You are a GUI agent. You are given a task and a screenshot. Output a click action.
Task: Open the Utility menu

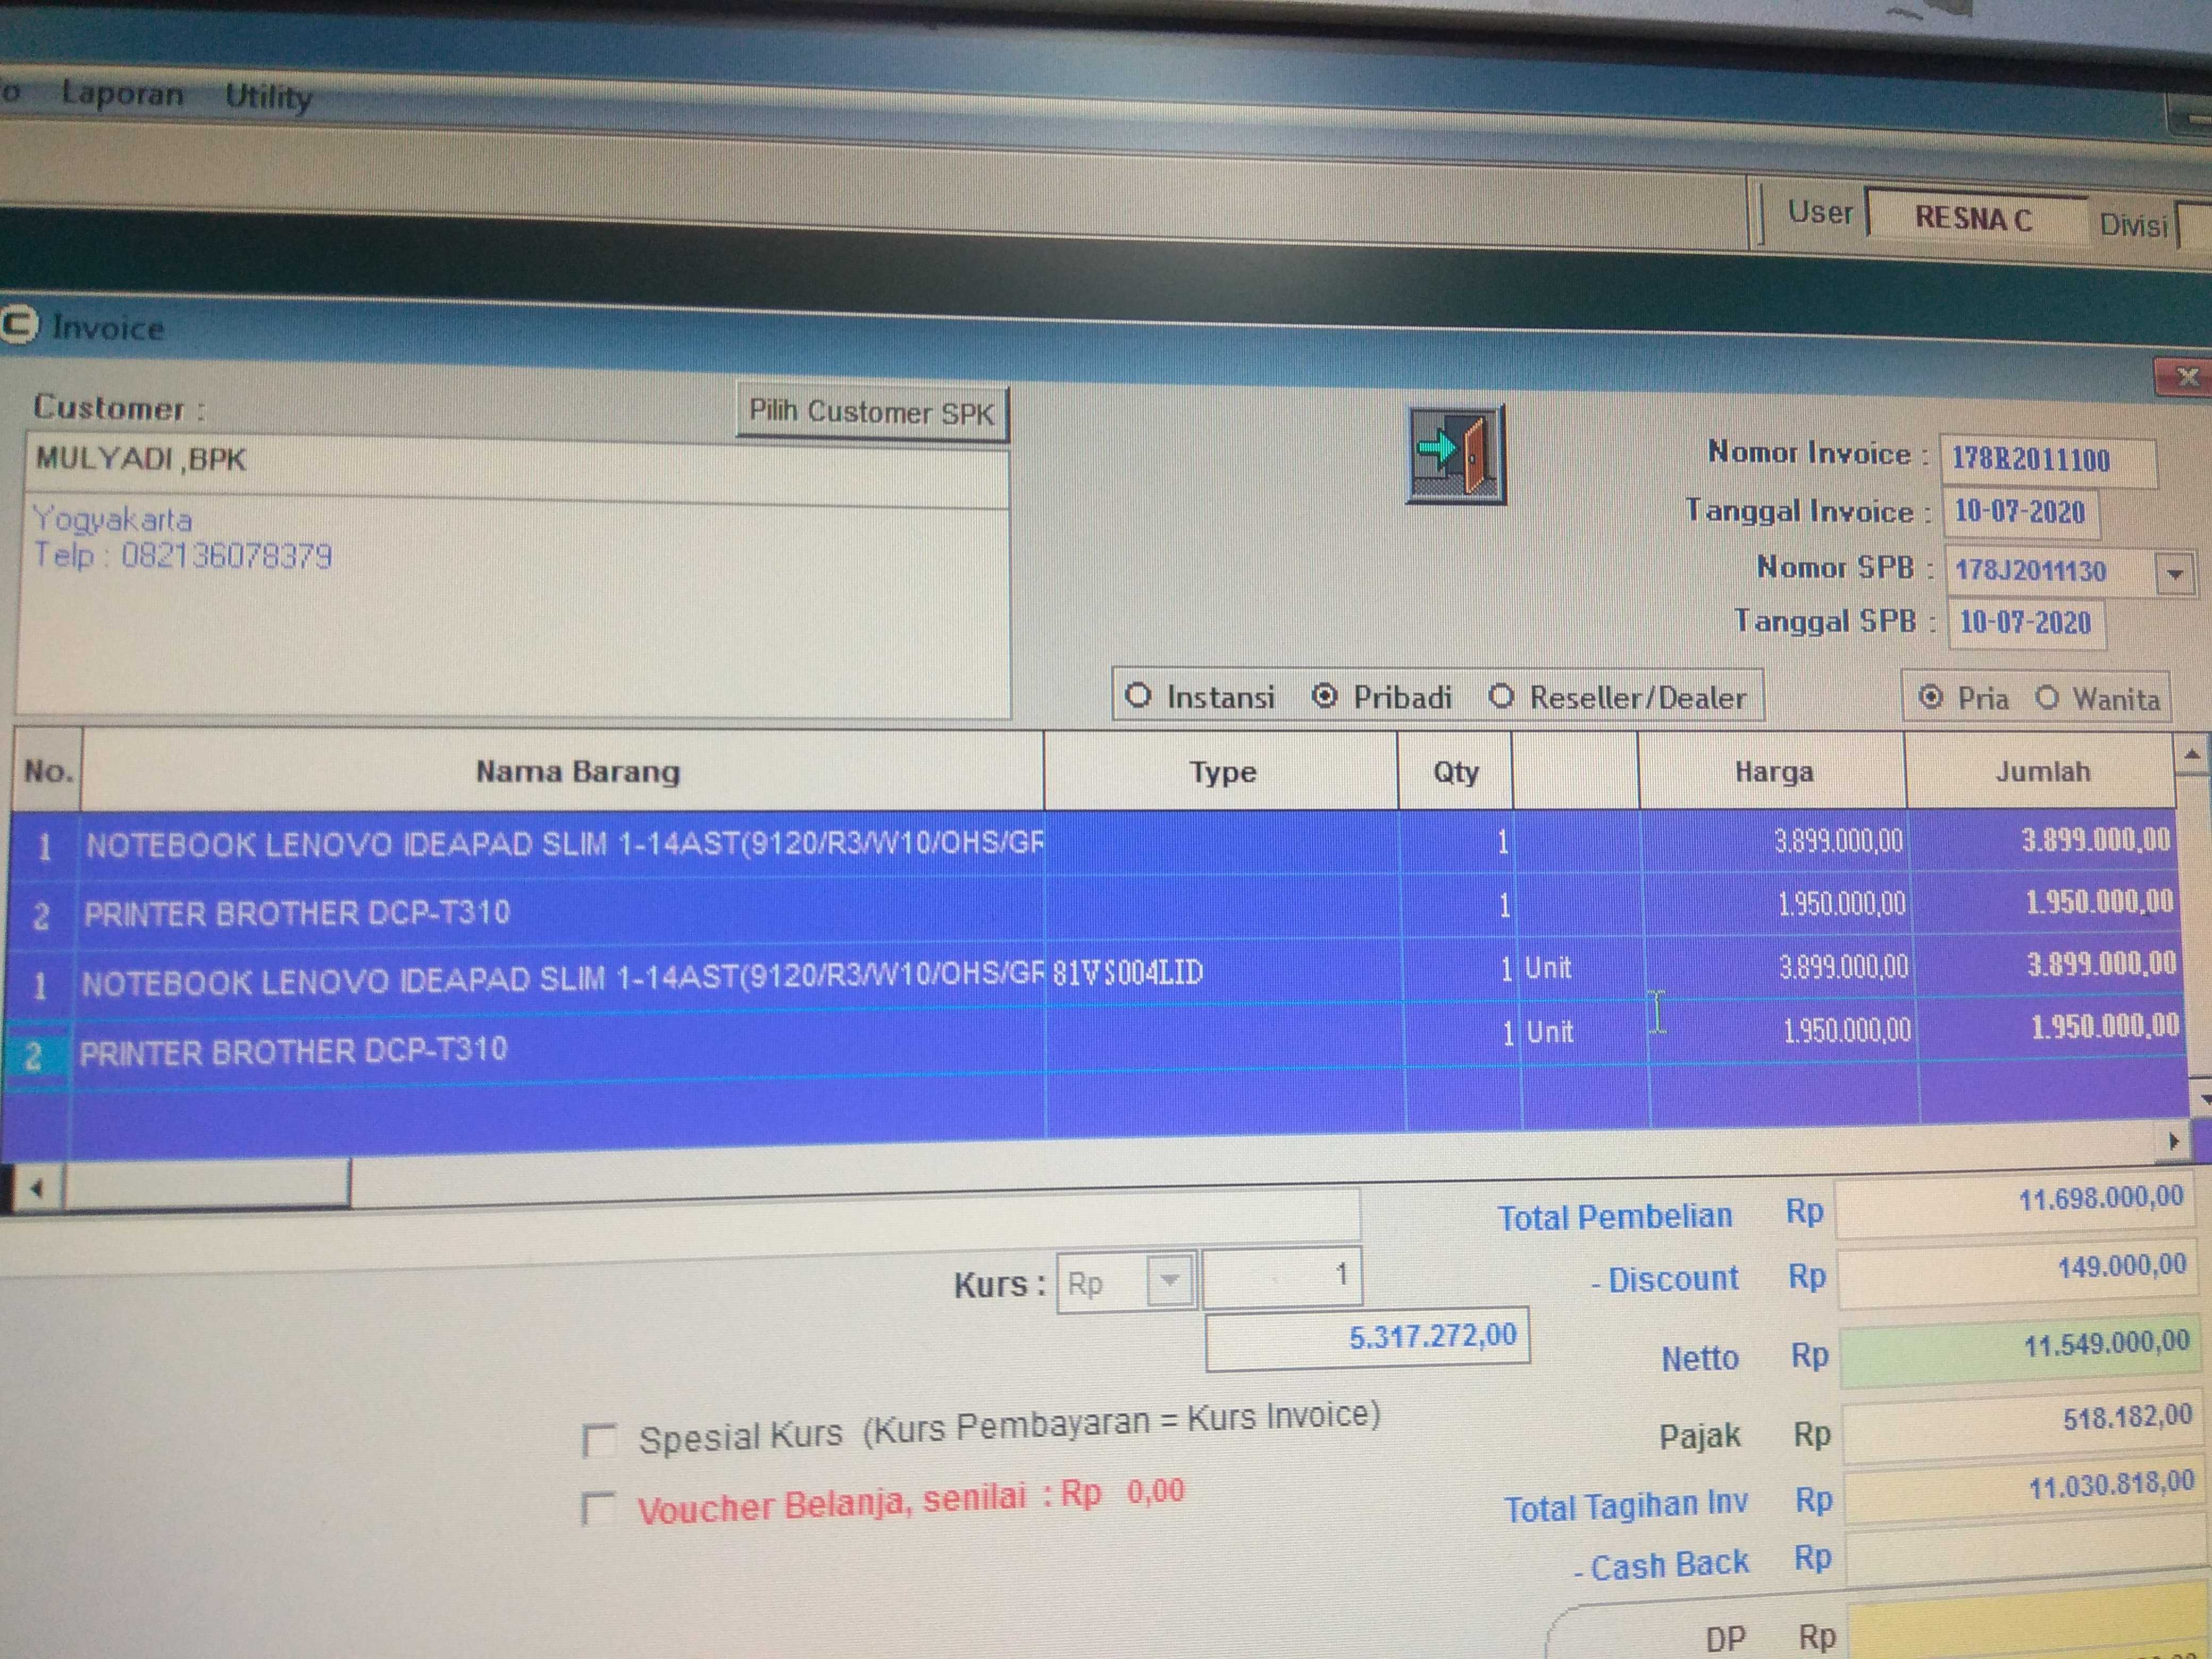click(268, 97)
